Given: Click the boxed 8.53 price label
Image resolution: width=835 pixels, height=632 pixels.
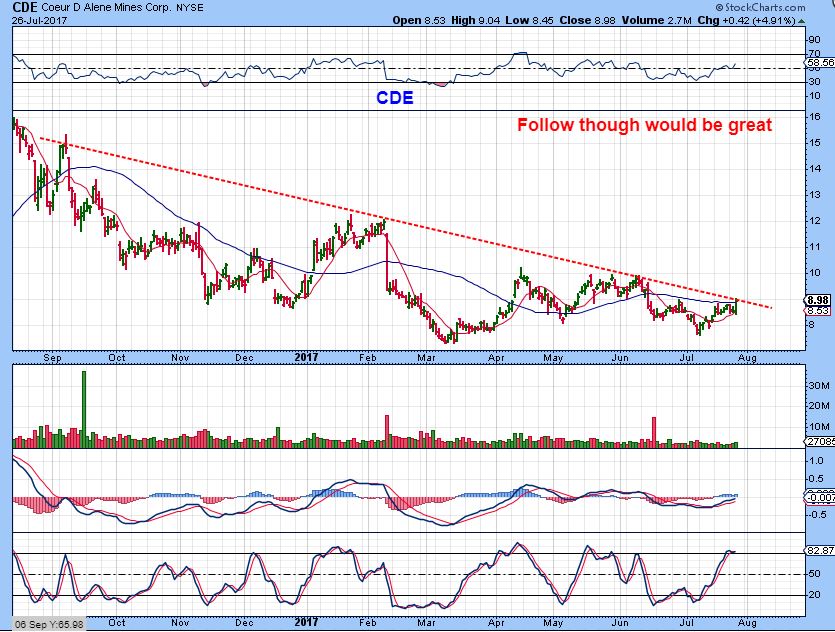Looking at the screenshot, I should tap(818, 310).
